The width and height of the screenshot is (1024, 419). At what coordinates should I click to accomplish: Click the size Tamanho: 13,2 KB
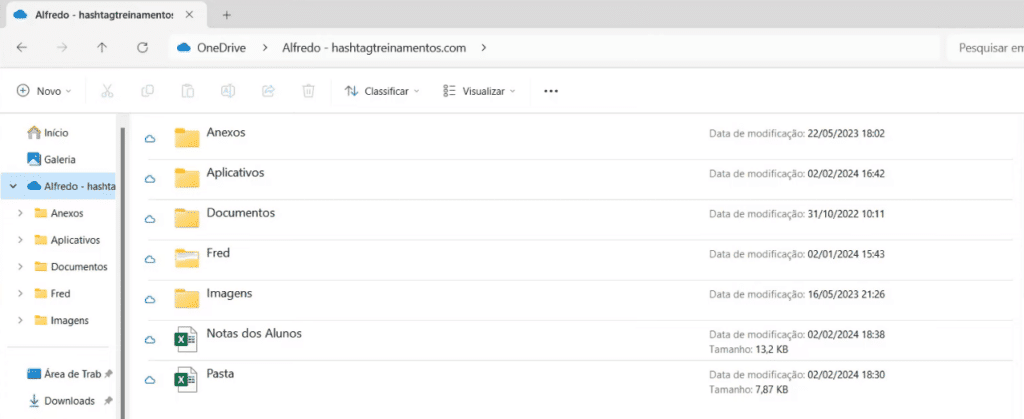748,349
